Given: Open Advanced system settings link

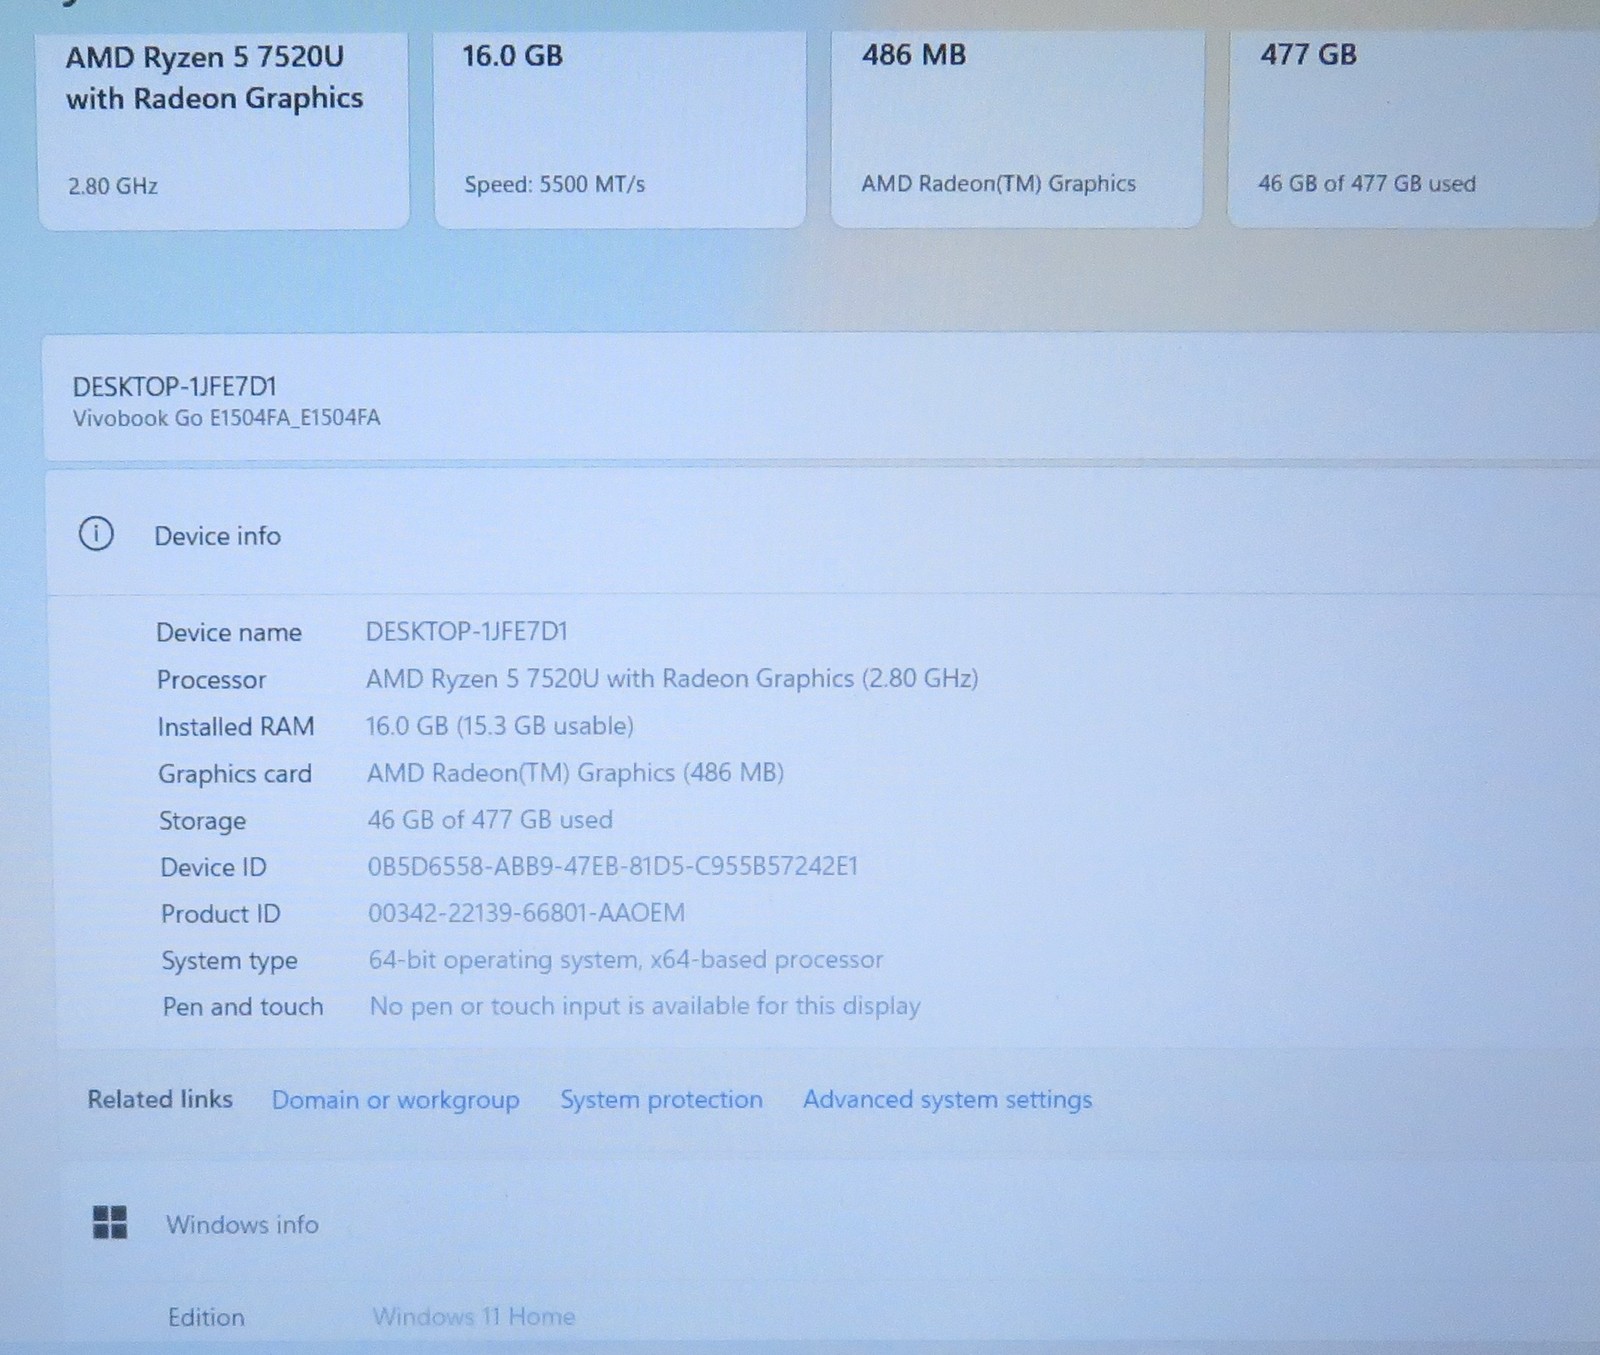Looking at the screenshot, I should click(947, 1099).
